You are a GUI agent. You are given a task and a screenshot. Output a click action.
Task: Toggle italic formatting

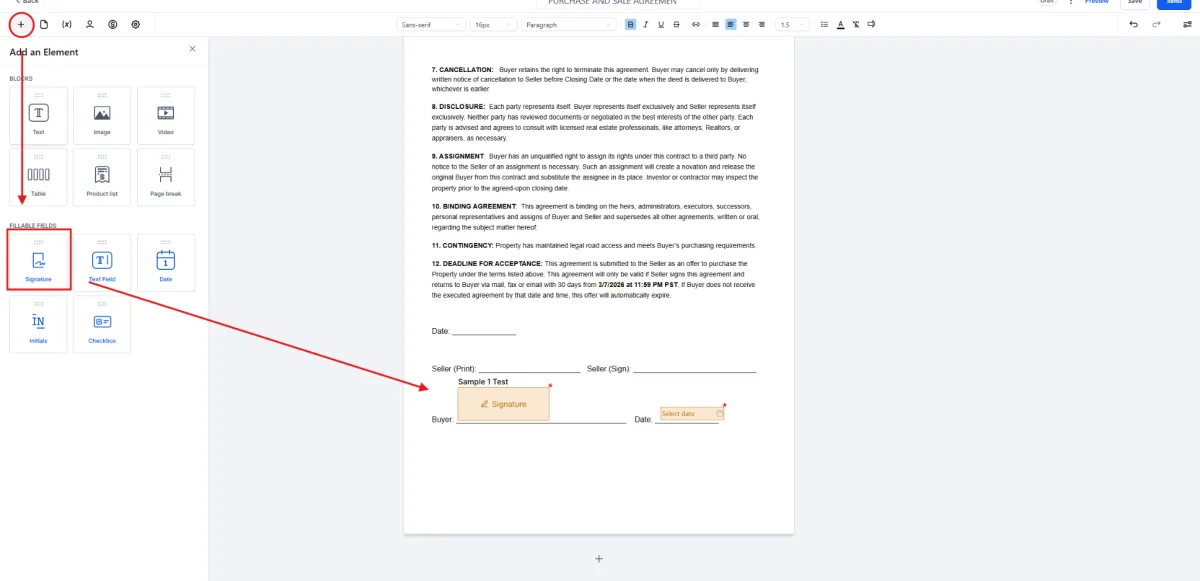646,24
